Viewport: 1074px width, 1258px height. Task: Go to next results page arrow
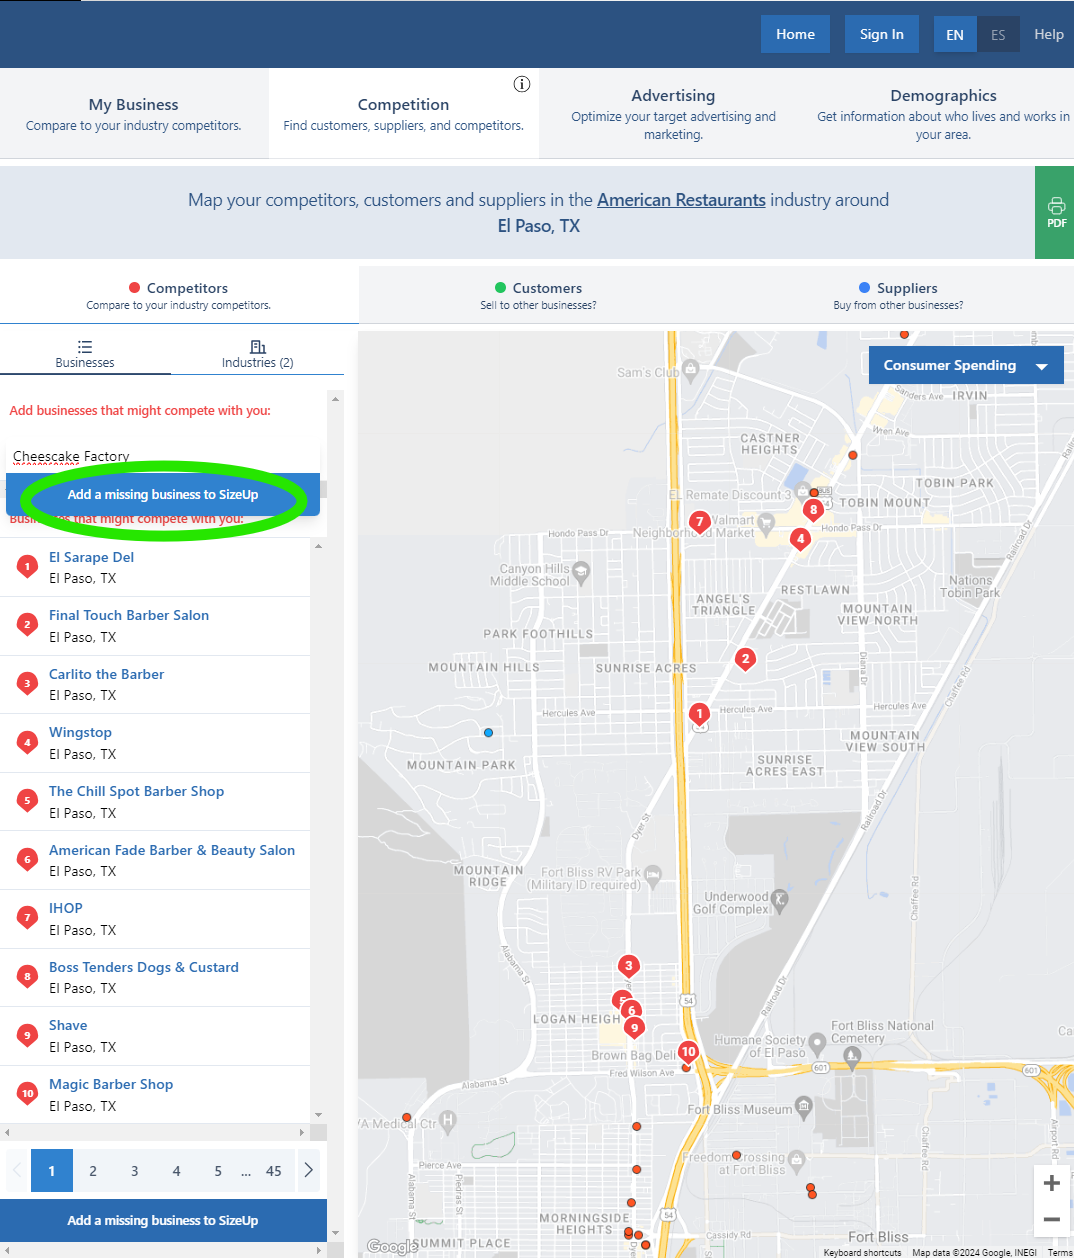(x=309, y=1170)
